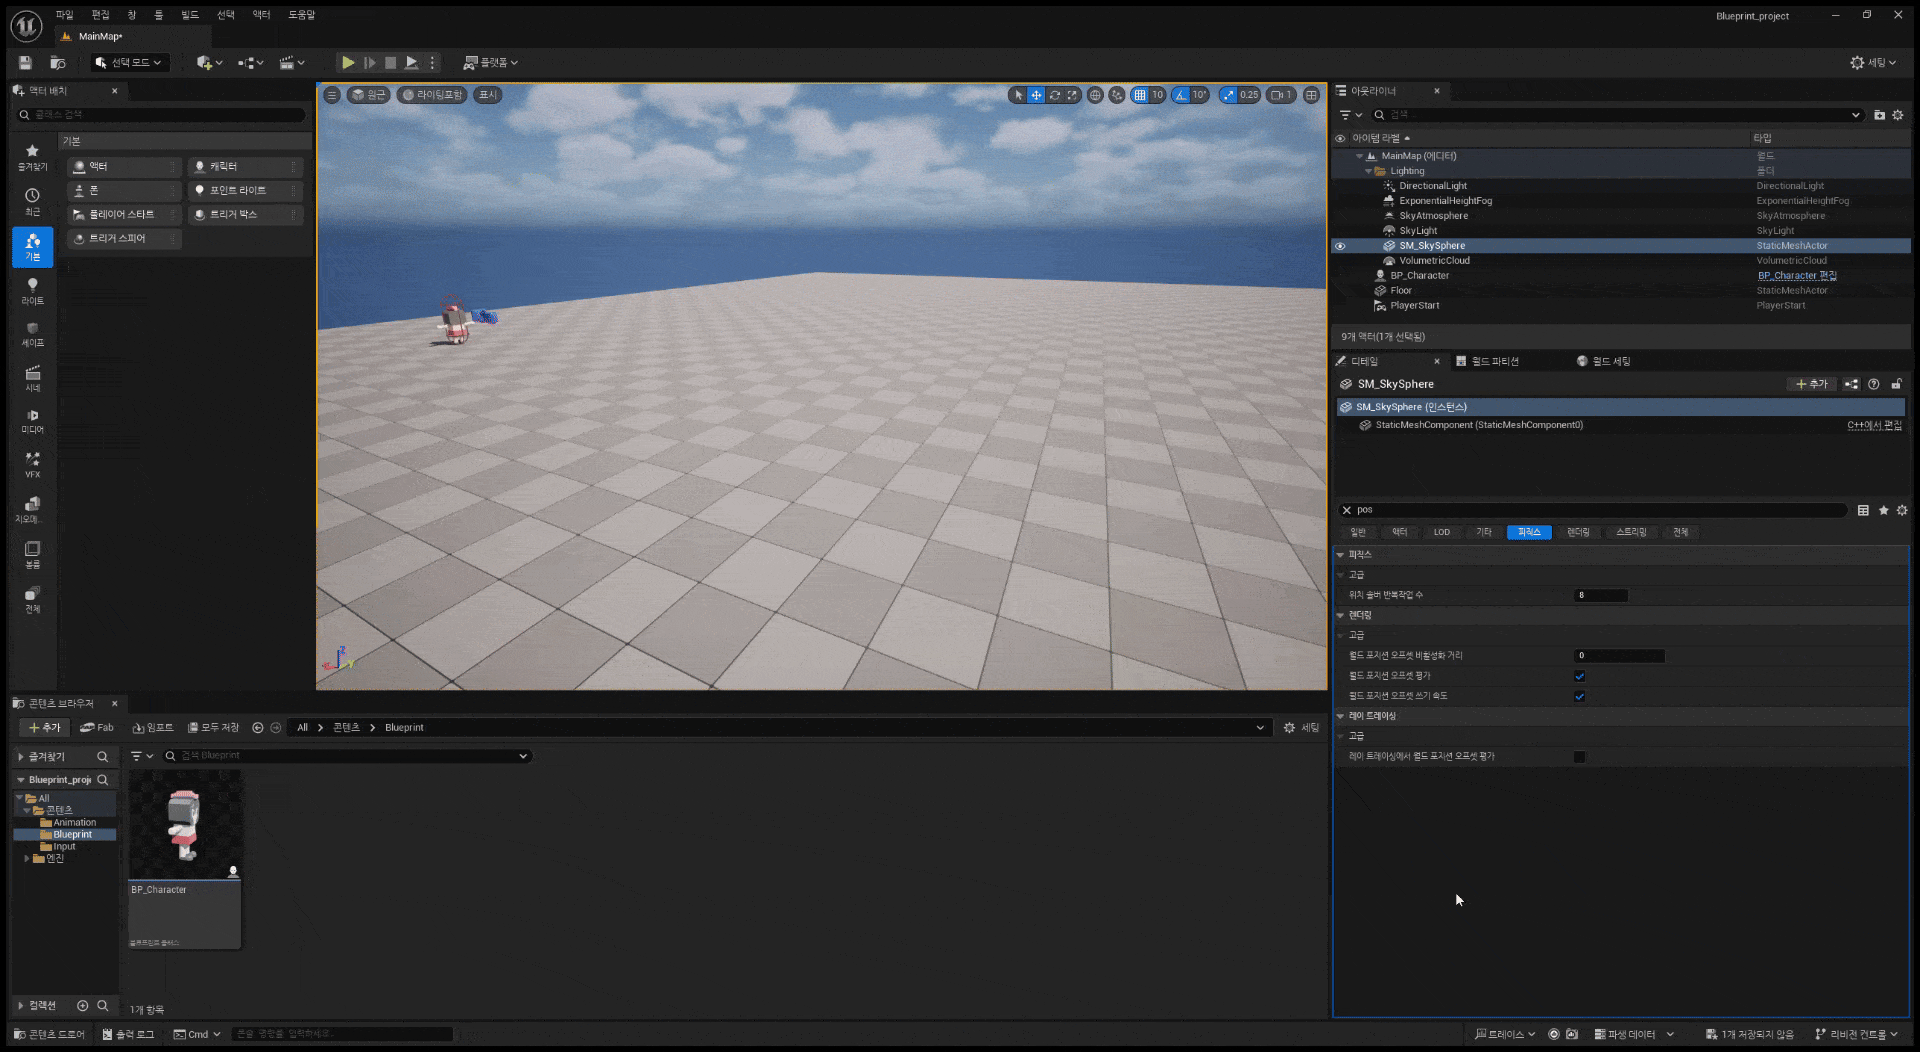Screen dimensions: 1920x1052
Task: Select the 즐겨찾기 star category in Place Actors
Action: (32, 157)
